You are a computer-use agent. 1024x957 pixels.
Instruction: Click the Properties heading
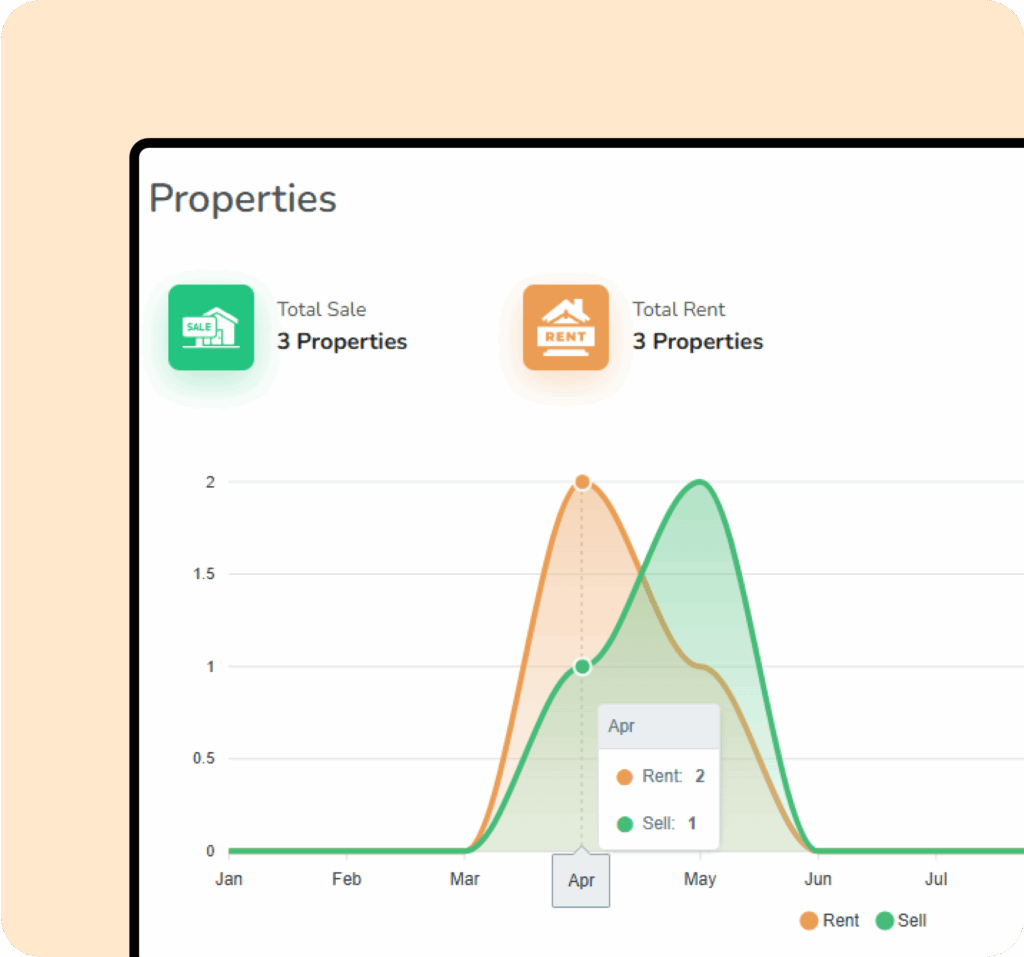(243, 198)
